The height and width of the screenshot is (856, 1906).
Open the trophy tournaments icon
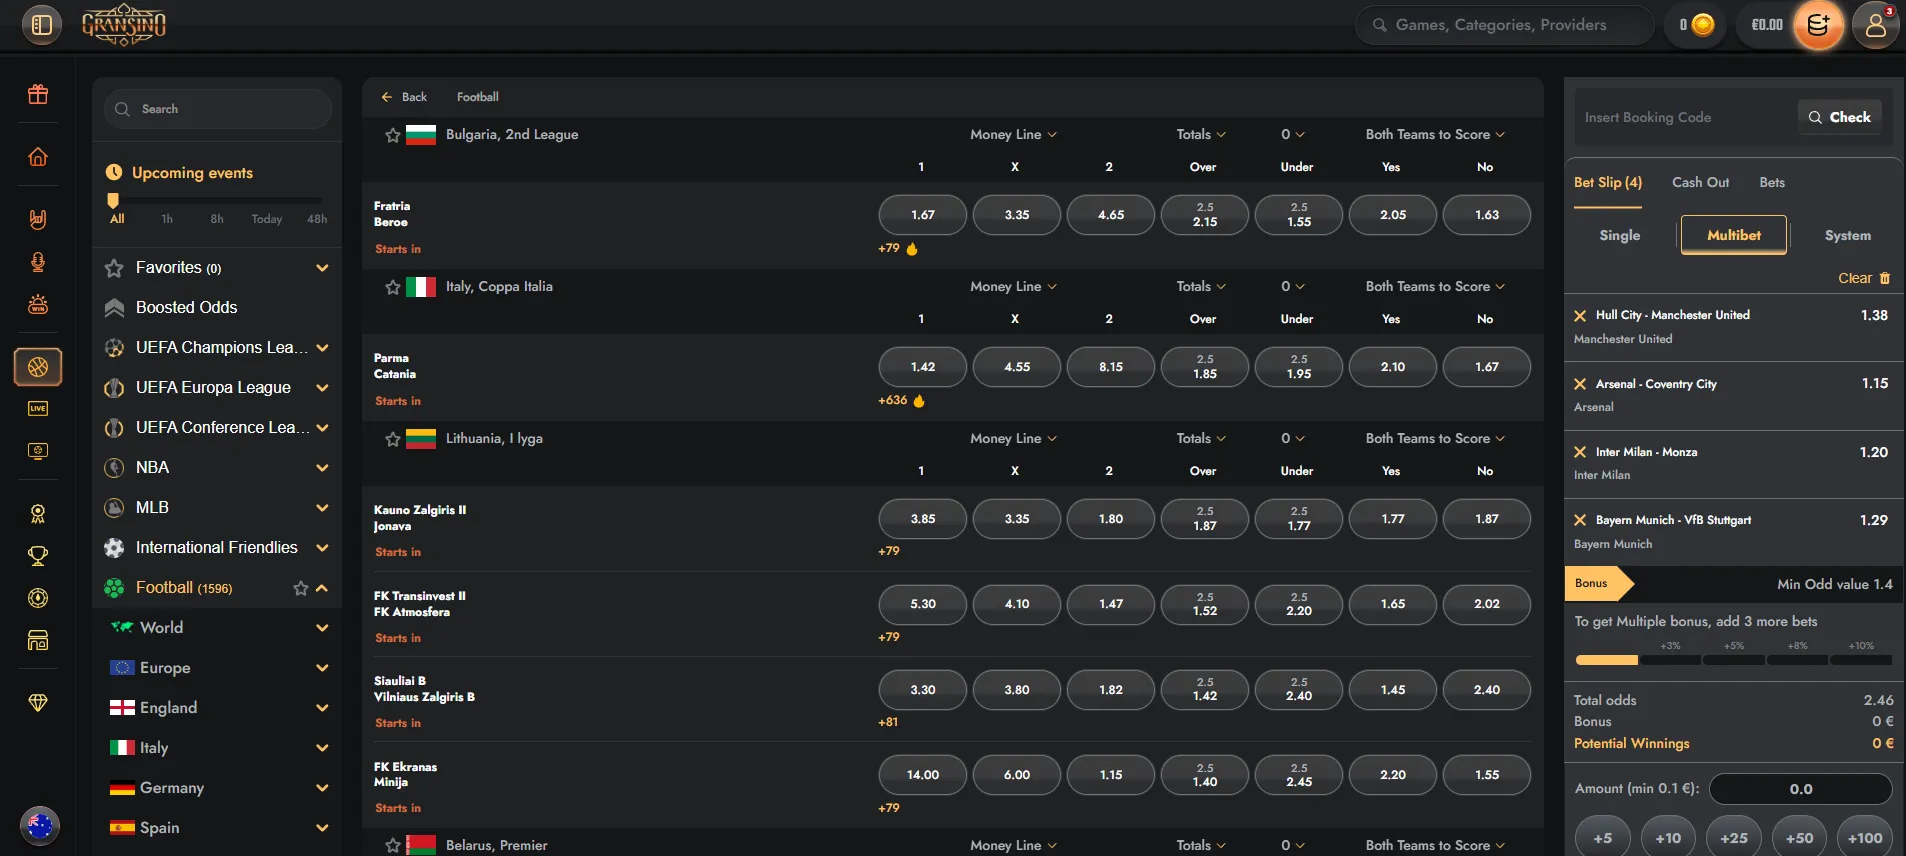pos(38,556)
